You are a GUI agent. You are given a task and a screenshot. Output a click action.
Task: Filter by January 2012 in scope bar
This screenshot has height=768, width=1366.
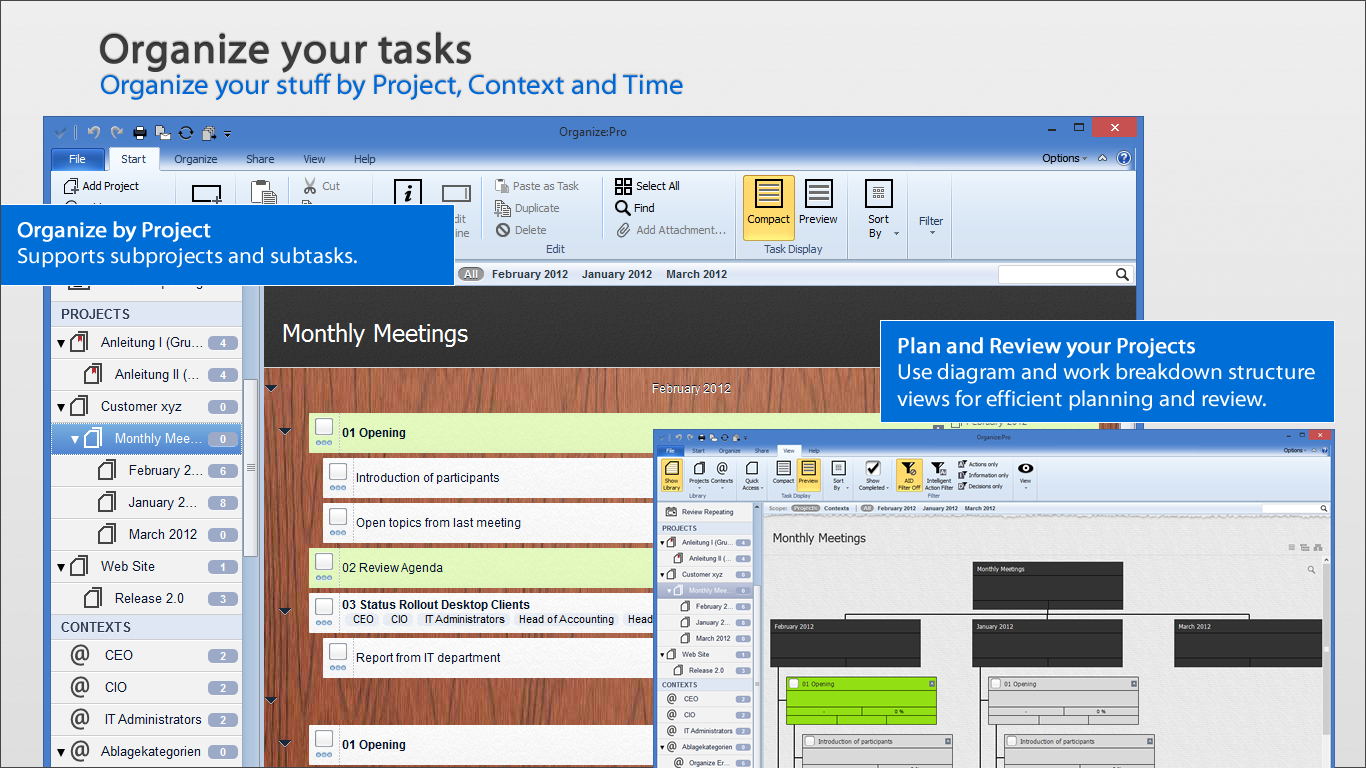pyautogui.click(x=617, y=274)
